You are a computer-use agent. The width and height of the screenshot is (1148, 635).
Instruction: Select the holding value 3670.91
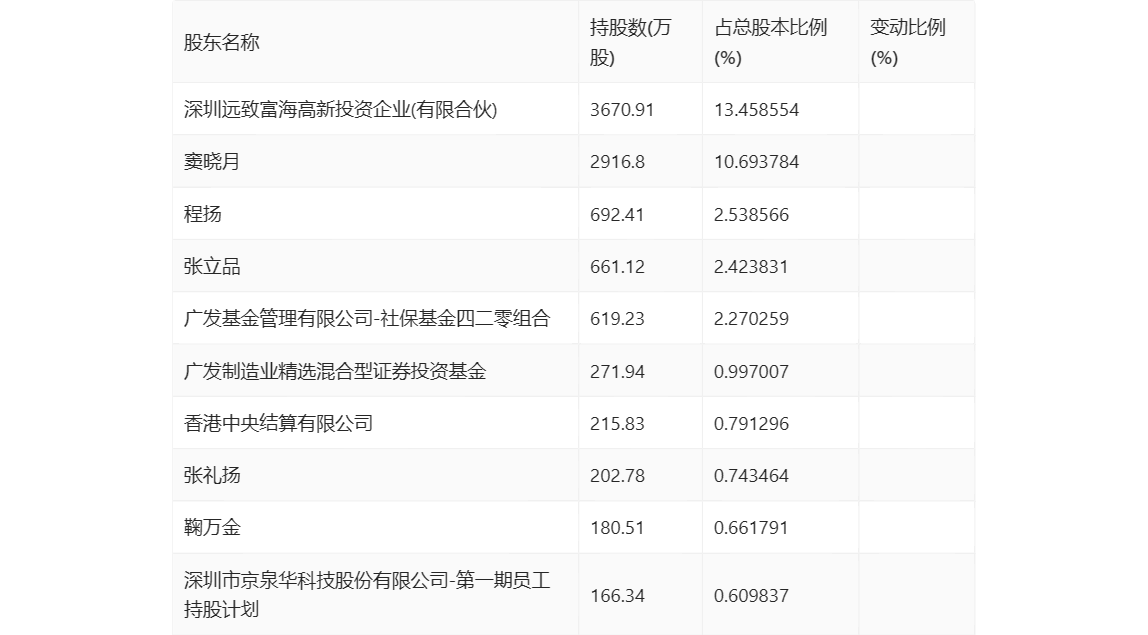(622, 110)
